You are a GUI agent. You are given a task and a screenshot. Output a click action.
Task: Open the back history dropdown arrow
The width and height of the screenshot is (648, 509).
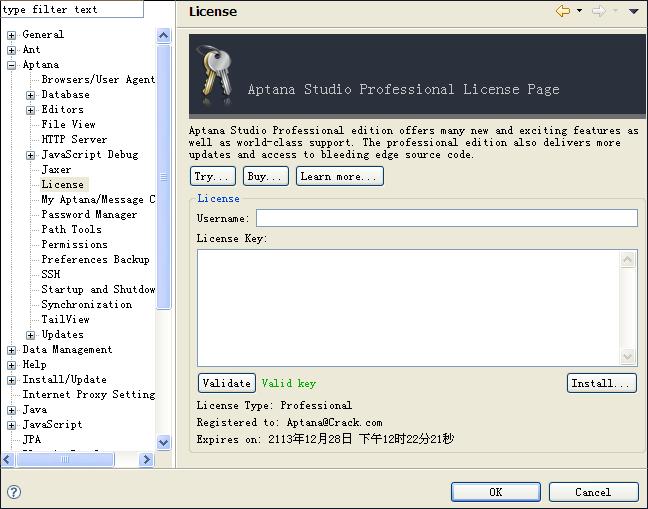(579, 11)
